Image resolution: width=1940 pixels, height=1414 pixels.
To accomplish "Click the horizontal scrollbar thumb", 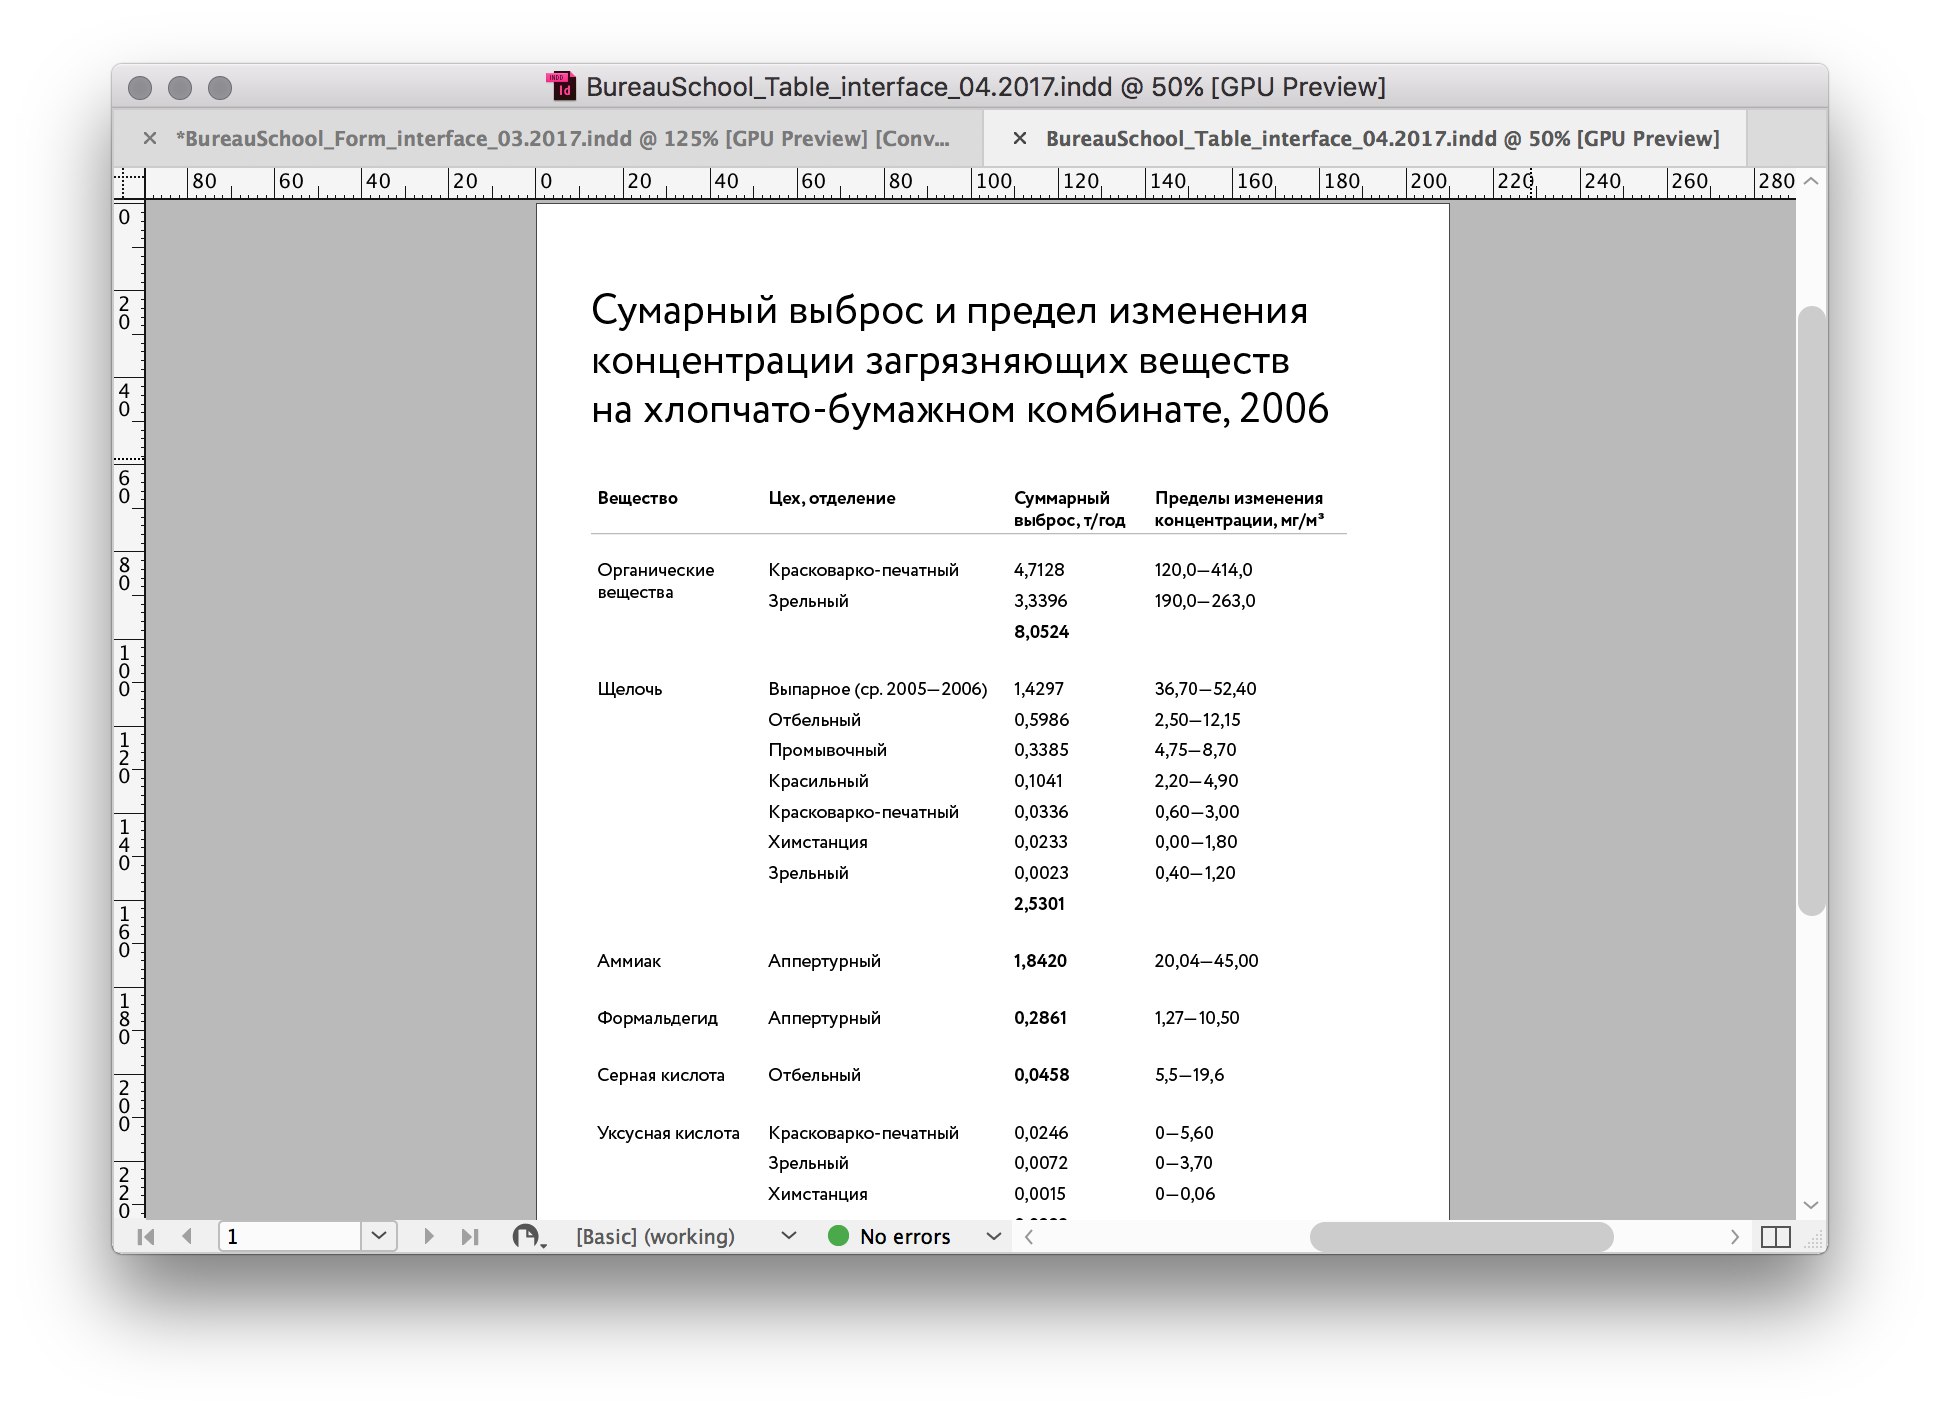I will pyautogui.click(x=1461, y=1237).
